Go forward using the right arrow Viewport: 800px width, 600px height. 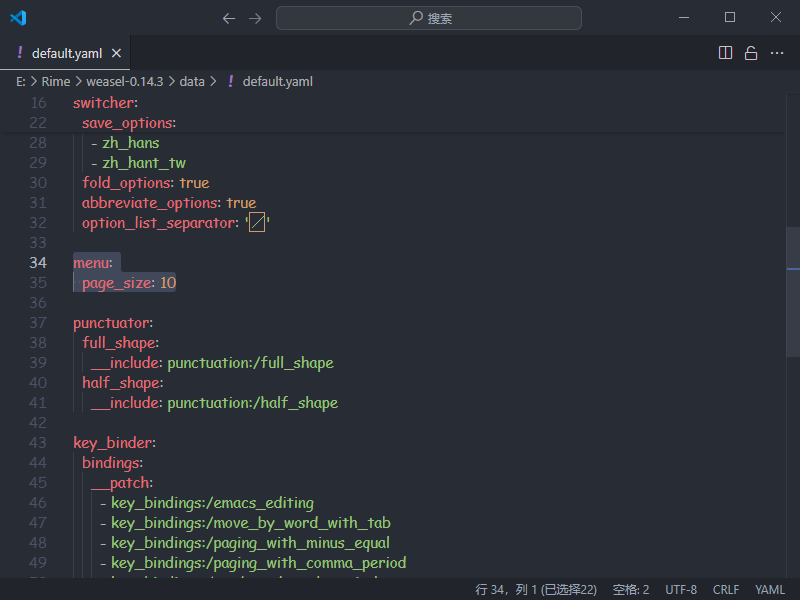click(x=255, y=18)
